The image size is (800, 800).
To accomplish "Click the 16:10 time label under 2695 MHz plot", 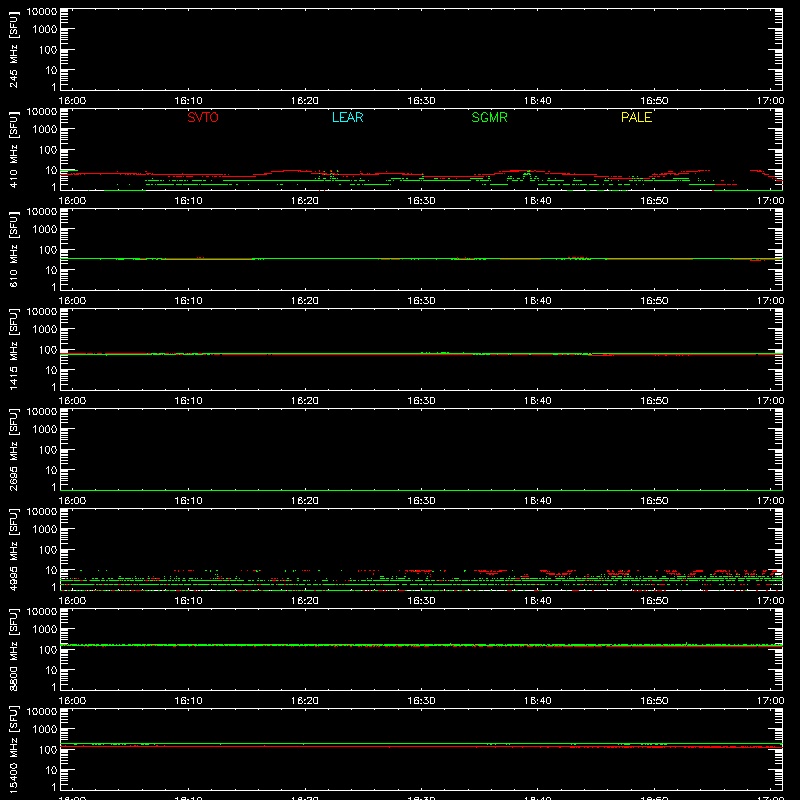I will point(188,501).
